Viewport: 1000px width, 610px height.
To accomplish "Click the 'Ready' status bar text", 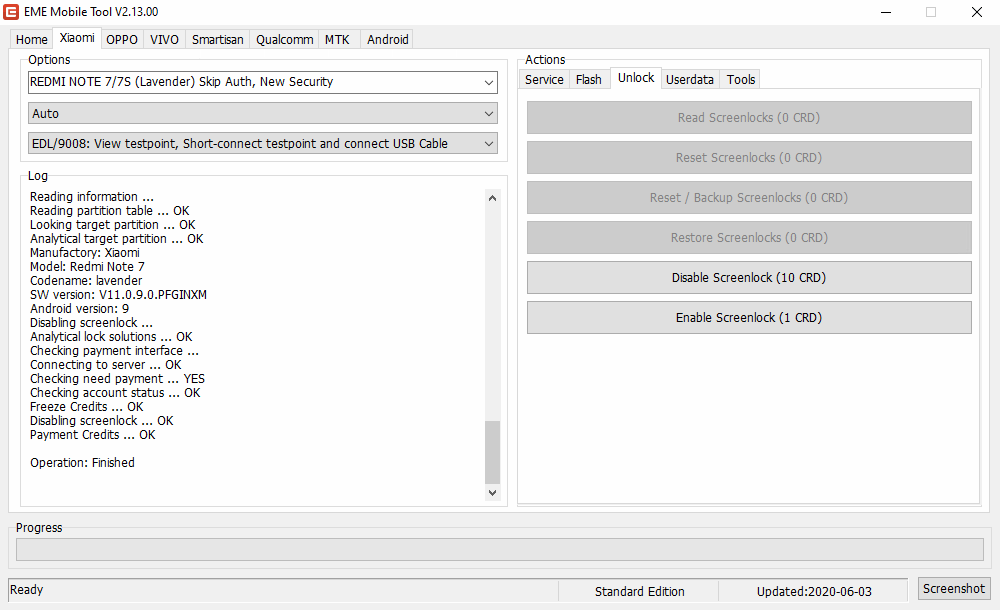I will pos(27,590).
